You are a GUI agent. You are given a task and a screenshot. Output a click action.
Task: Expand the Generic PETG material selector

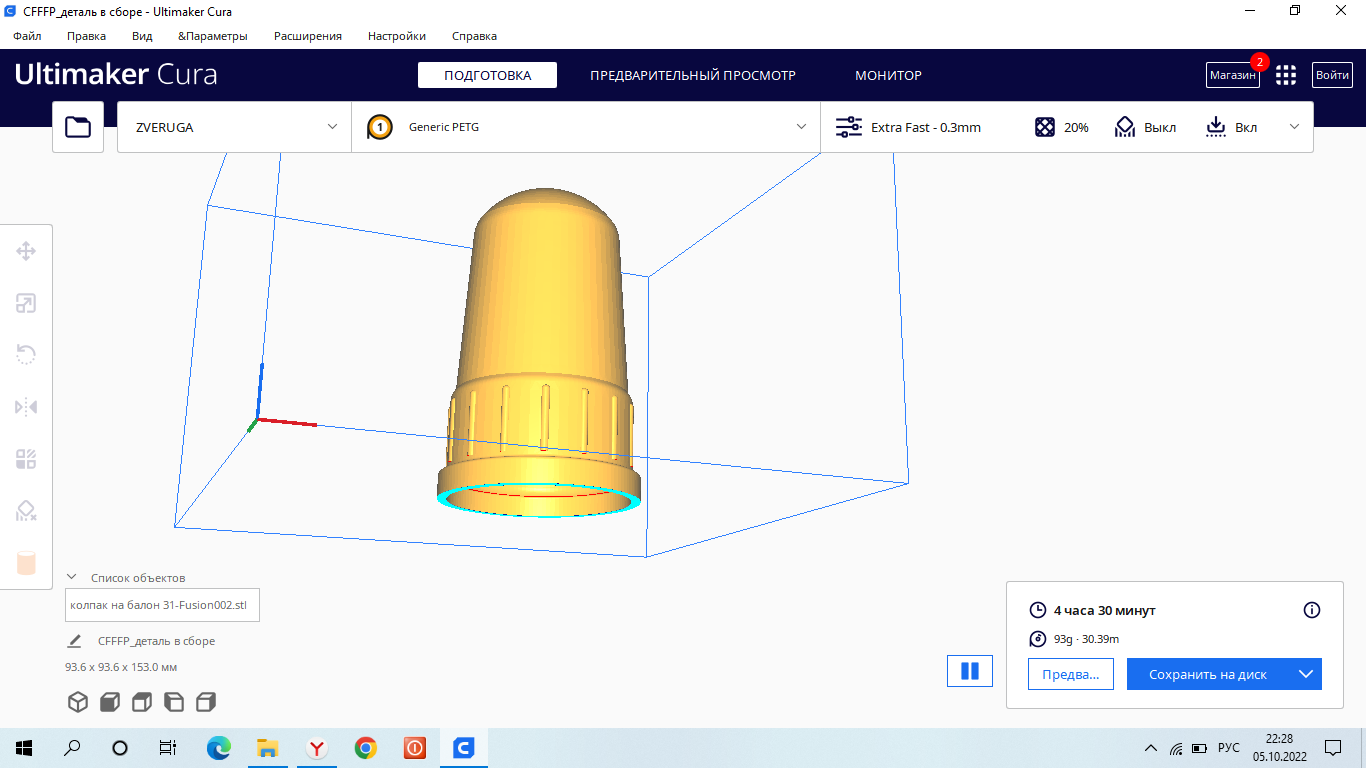(x=586, y=127)
